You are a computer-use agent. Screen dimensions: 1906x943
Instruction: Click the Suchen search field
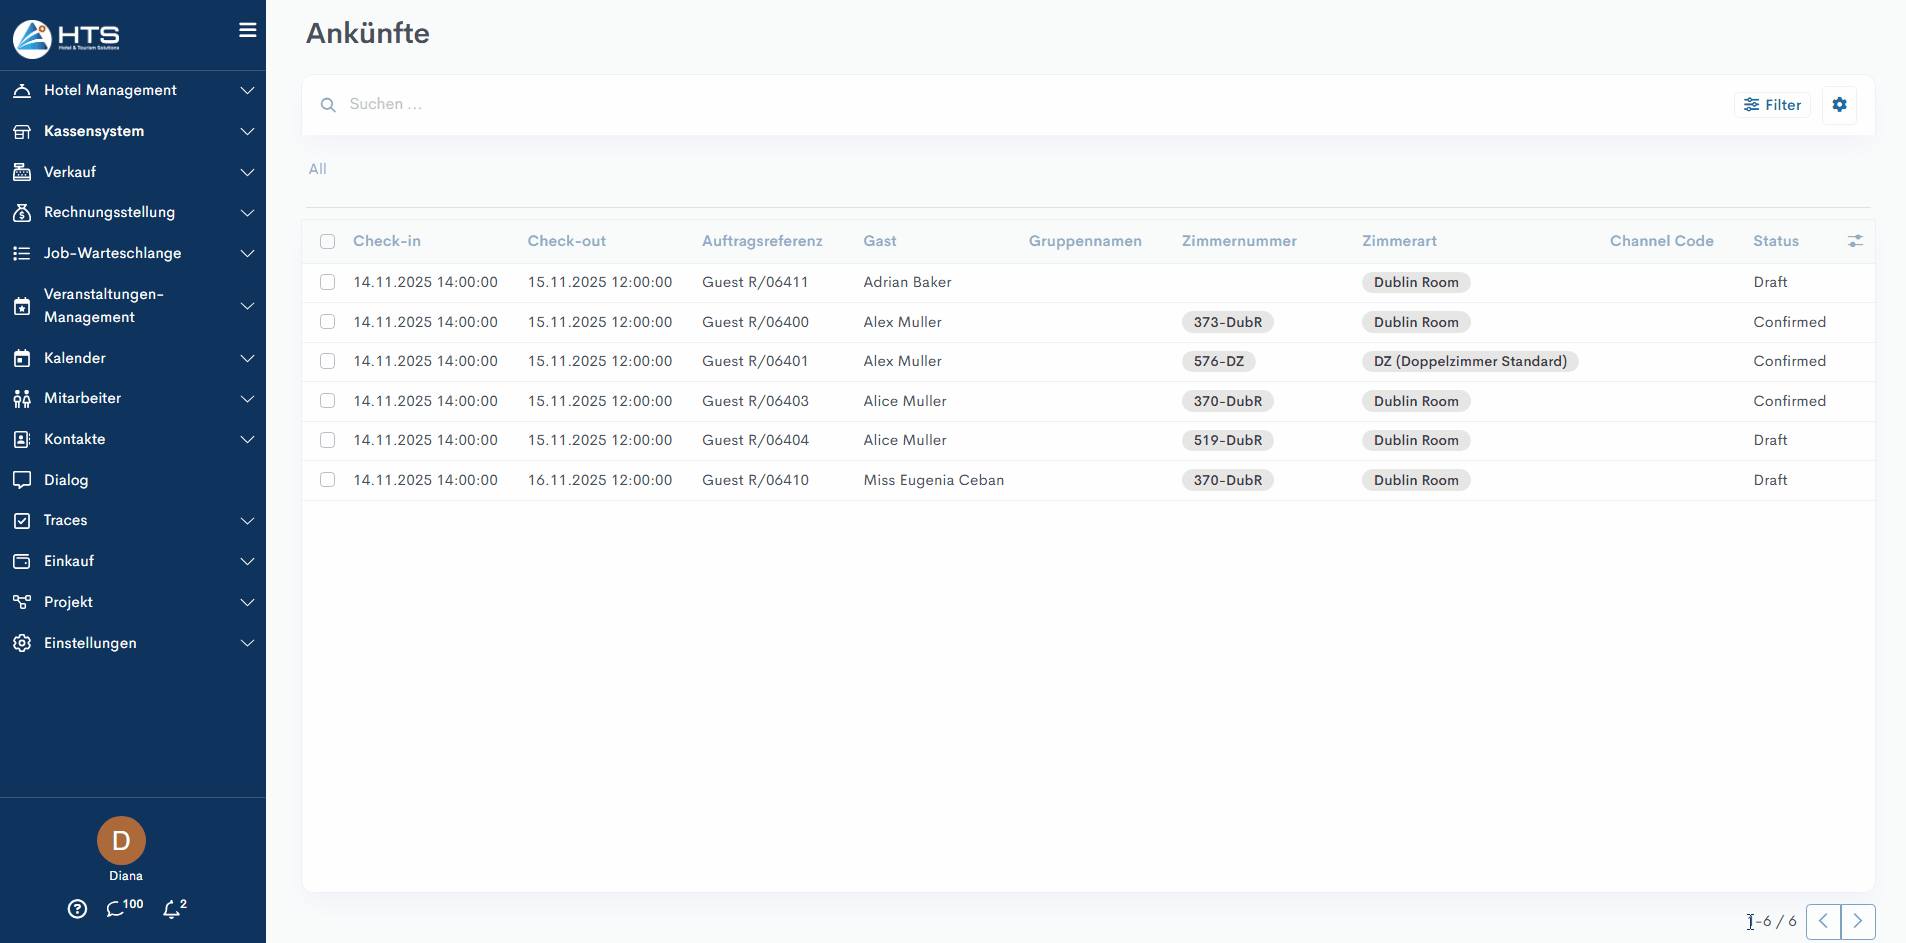[700, 104]
